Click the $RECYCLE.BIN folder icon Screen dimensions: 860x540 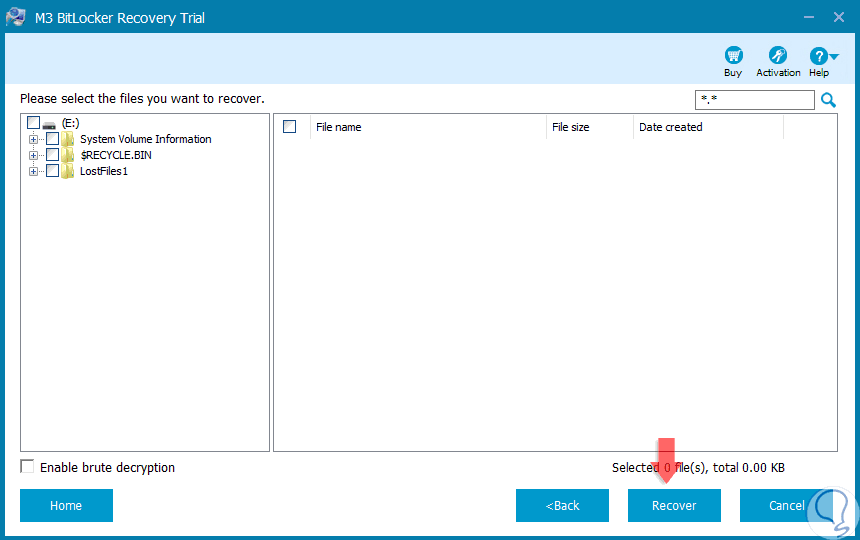(x=67, y=155)
